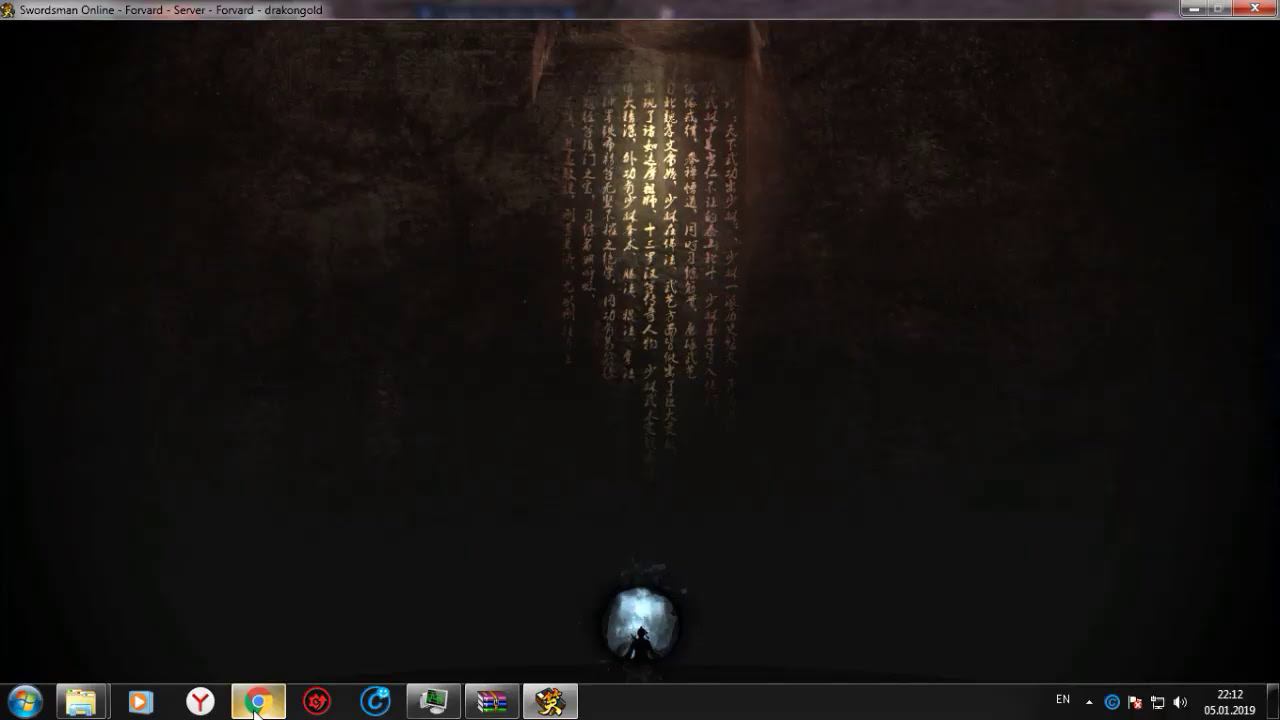This screenshot has width=1280, height=720.
Task: Open the blue C smiley app icon
Action: click(375, 701)
